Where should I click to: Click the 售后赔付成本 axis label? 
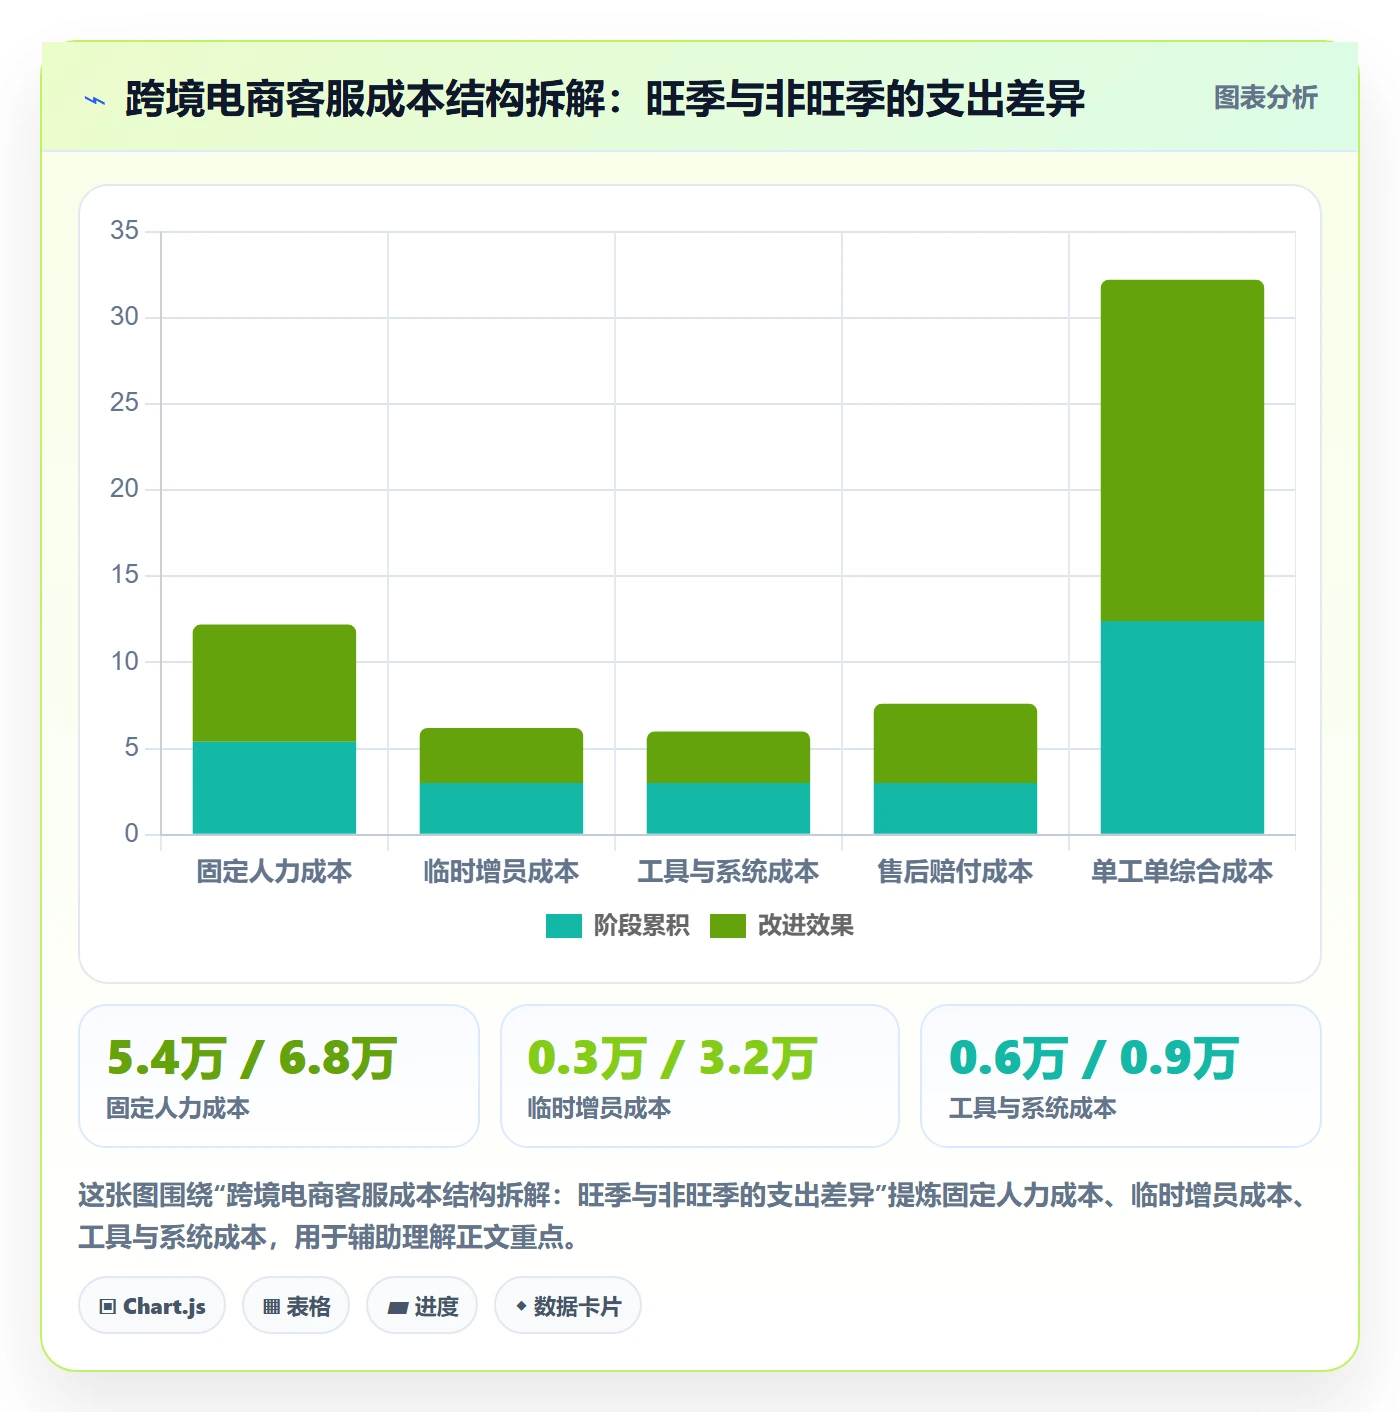coord(955,872)
